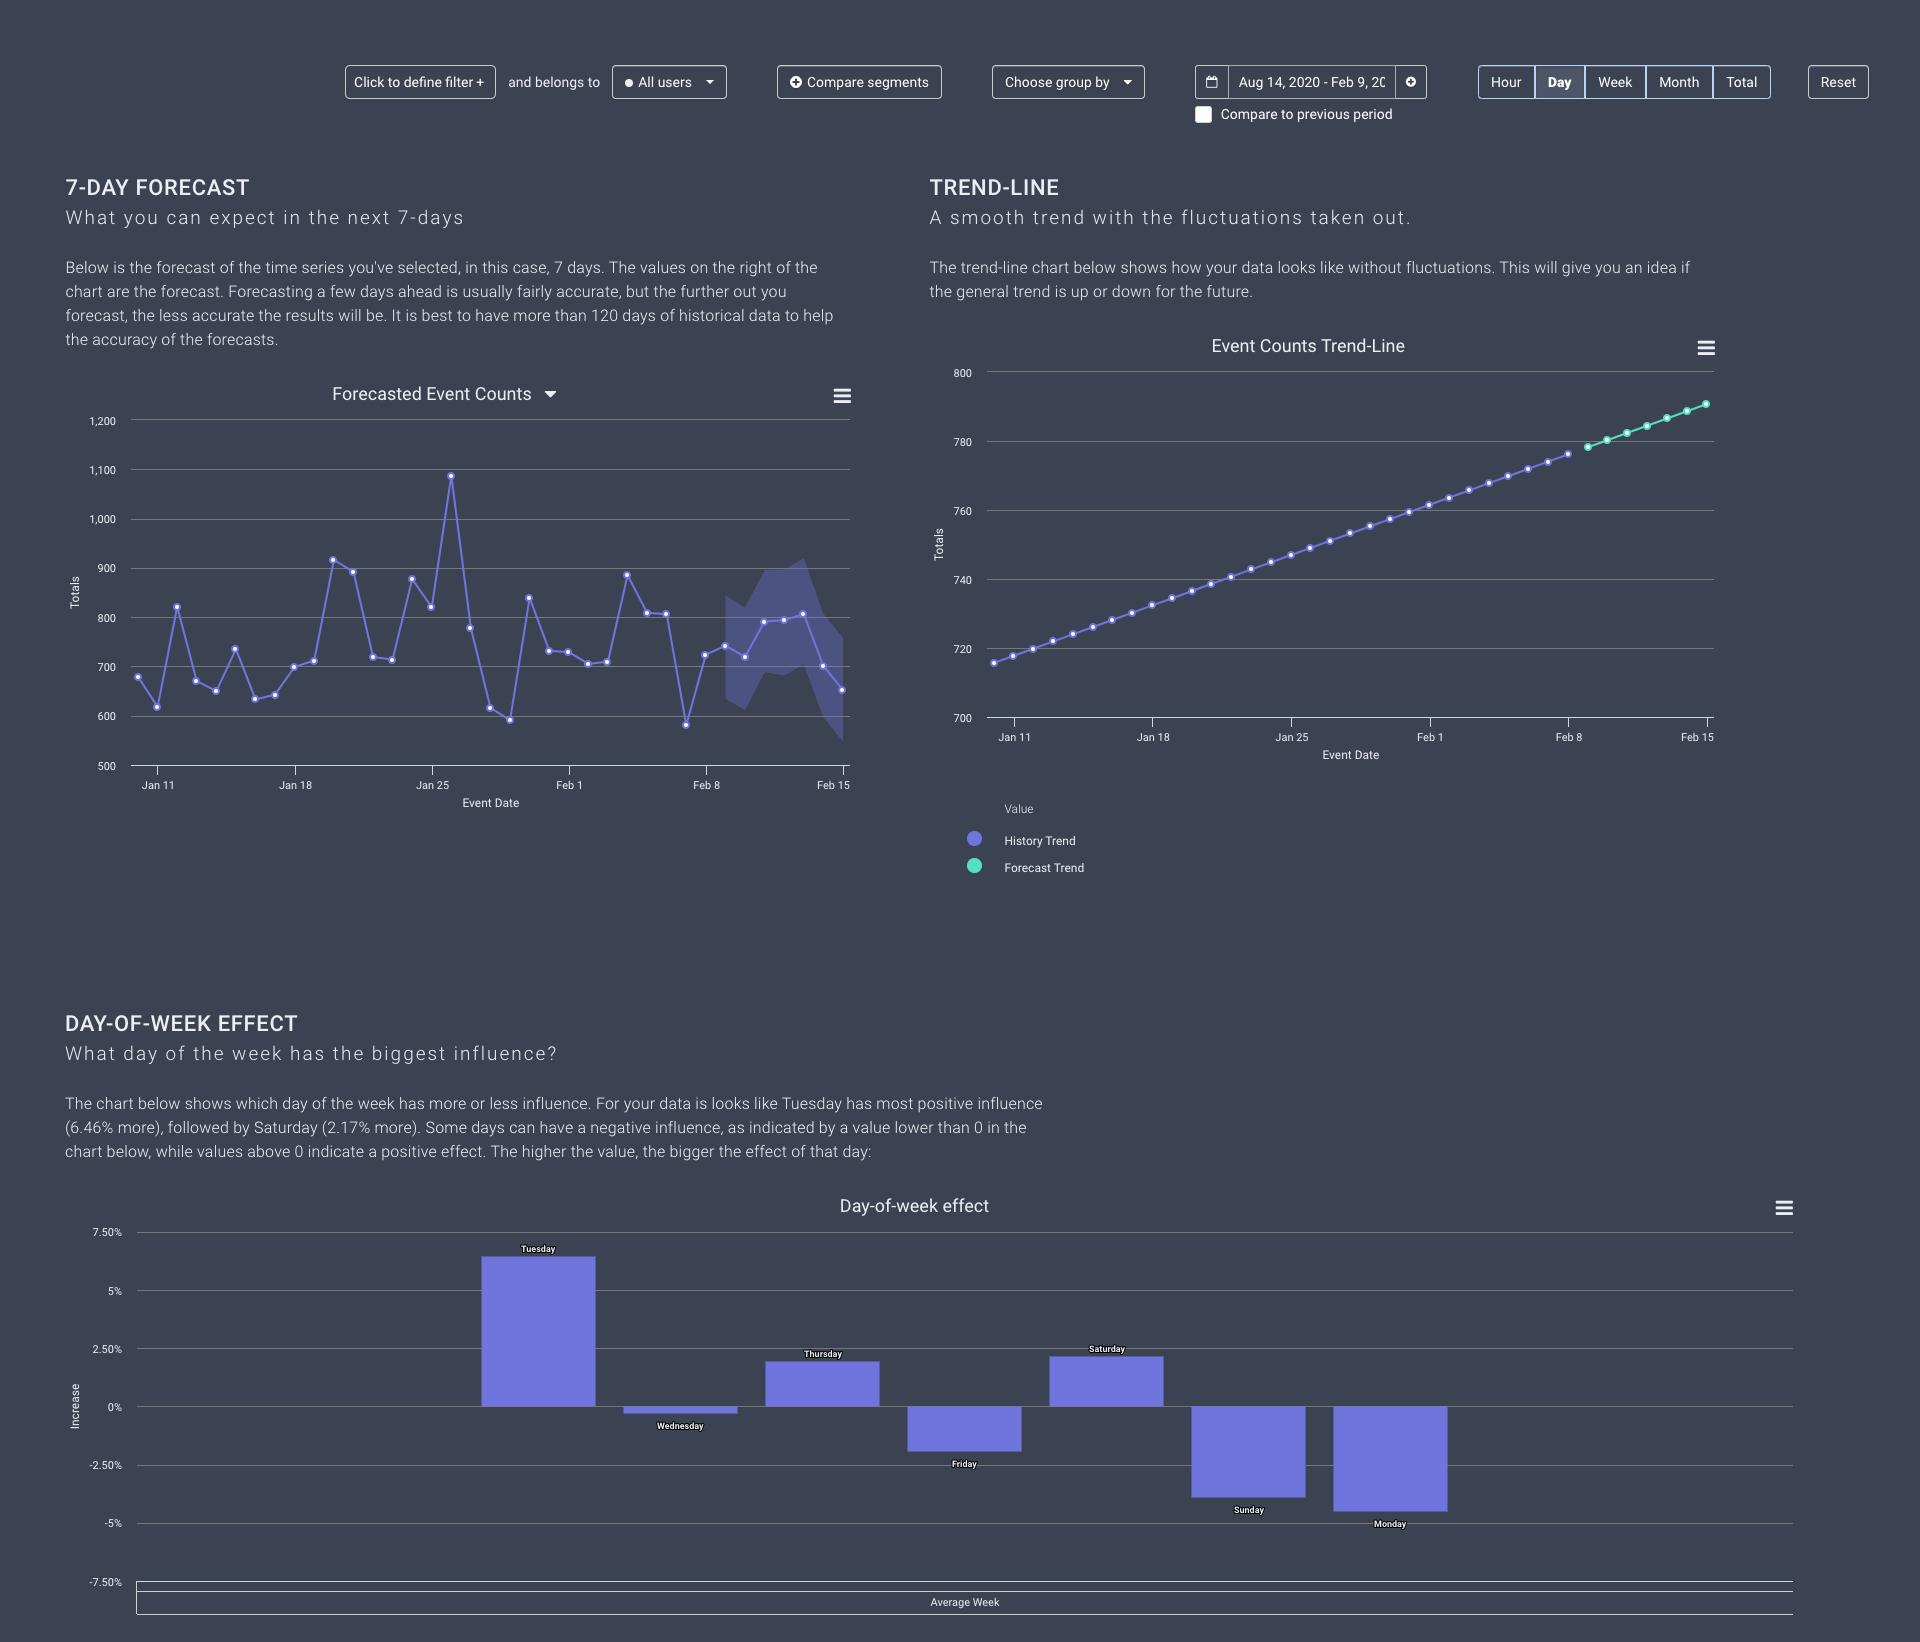The height and width of the screenshot is (1642, 1920).
Task: Click the caret arrow in the All users selector
Action: (710, 82)
